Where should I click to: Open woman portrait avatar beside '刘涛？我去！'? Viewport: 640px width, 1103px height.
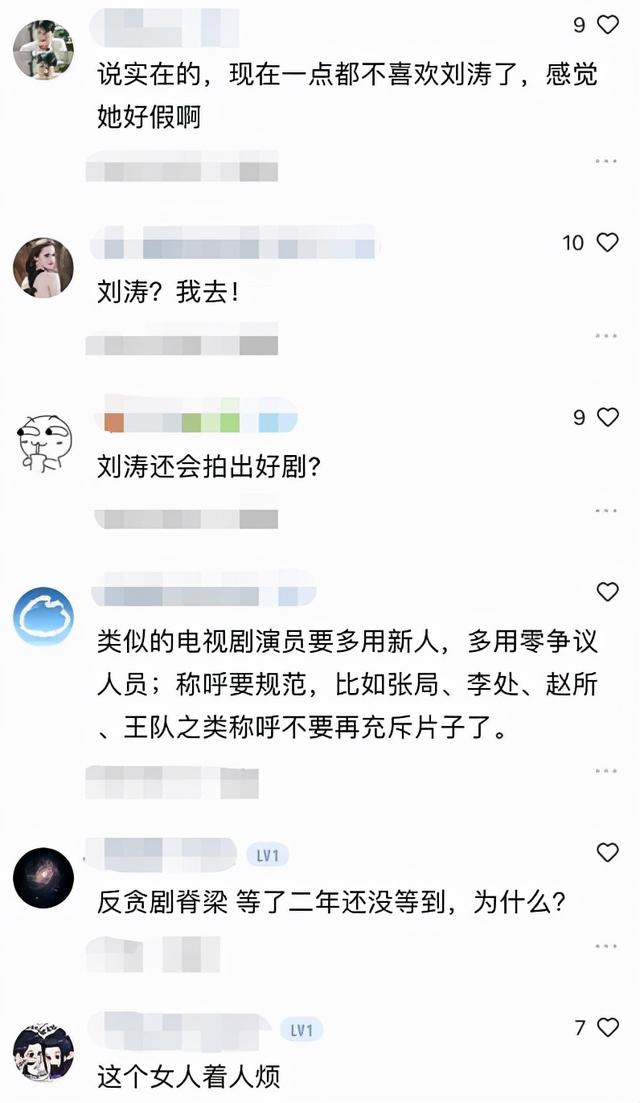click(44, 267)
